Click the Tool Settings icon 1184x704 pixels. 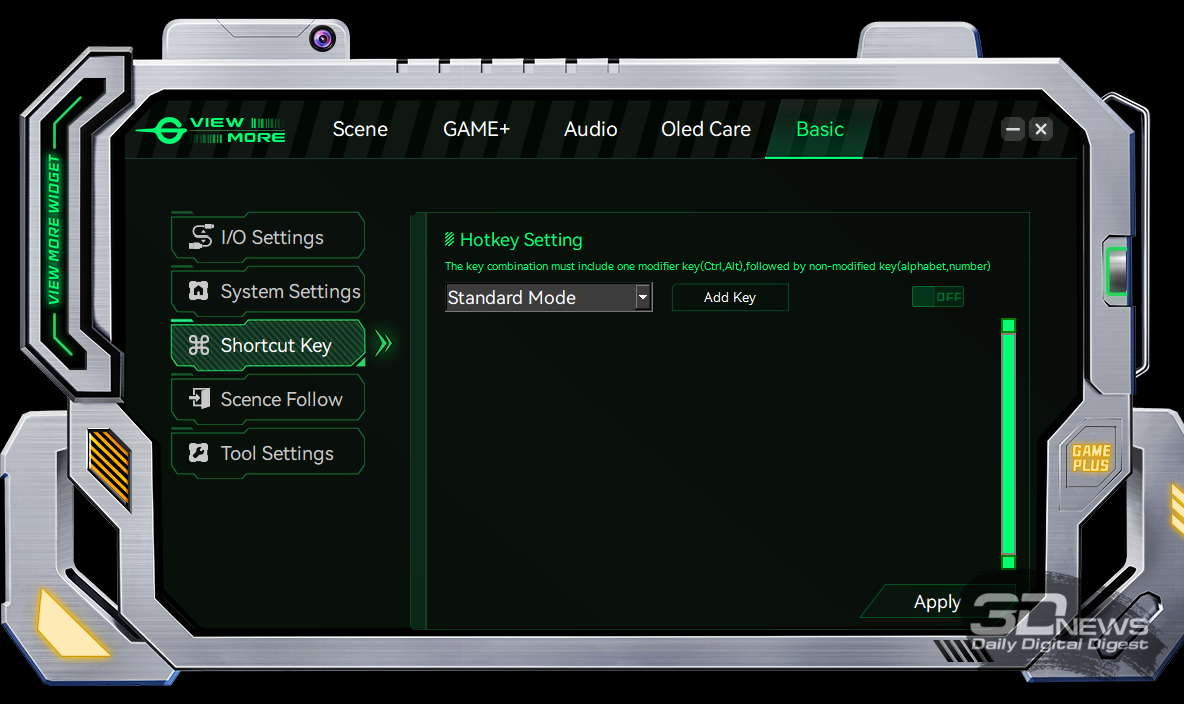(x=199, y=453)
